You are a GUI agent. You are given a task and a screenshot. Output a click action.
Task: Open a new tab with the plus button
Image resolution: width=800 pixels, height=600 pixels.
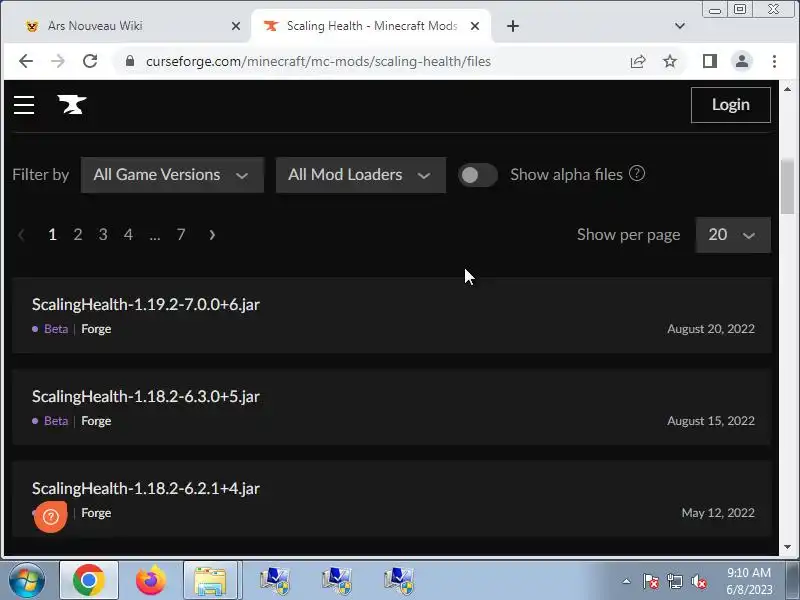point(513,26)
